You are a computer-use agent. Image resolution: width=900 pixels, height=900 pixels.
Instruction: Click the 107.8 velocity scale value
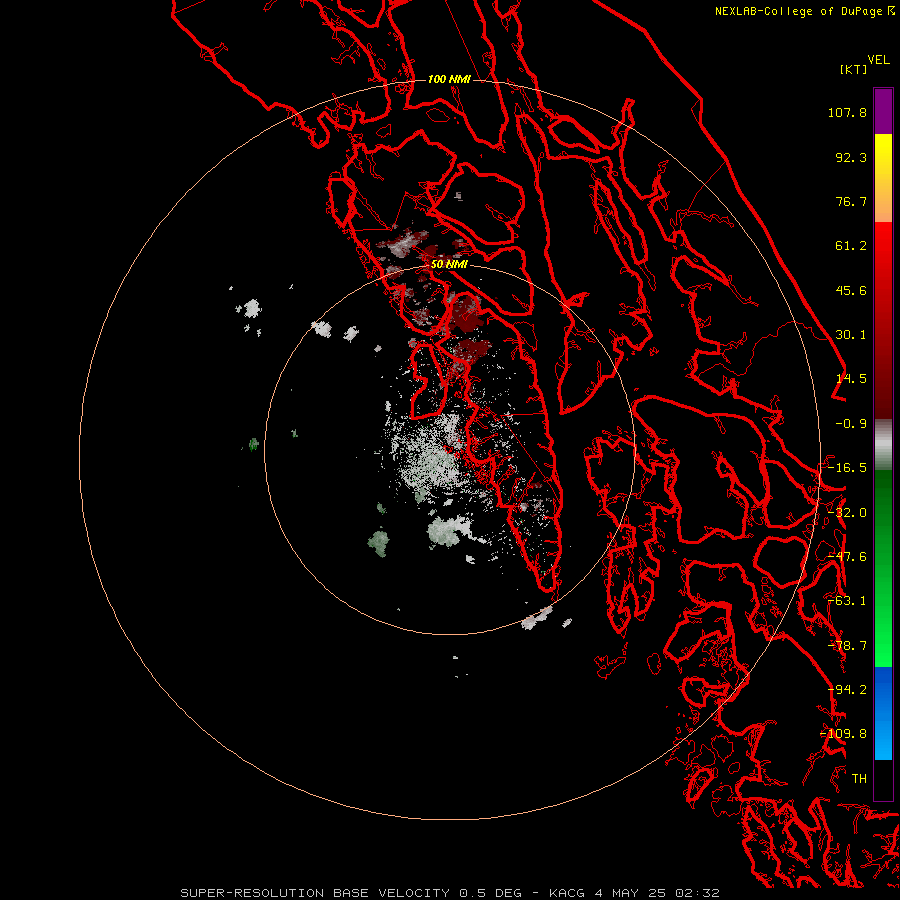(847, 112)
